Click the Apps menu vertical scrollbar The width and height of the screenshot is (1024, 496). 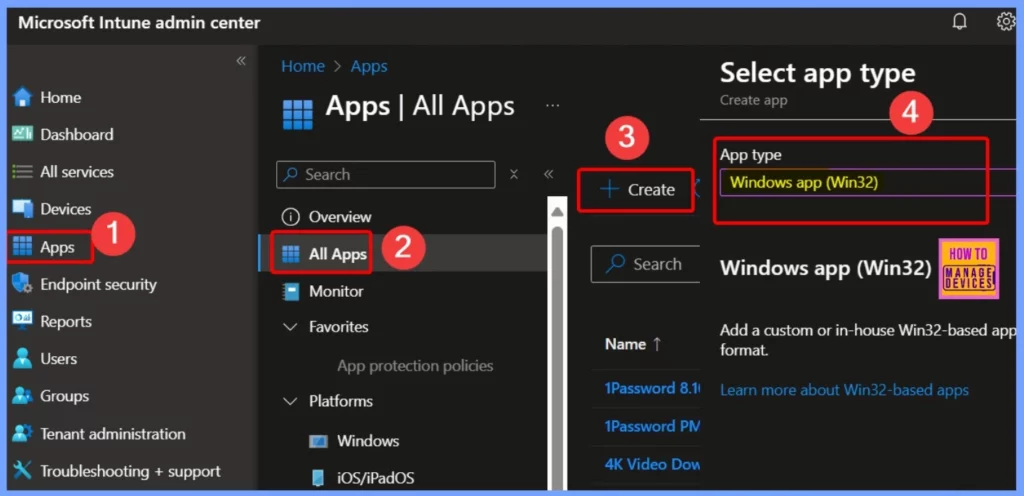[557, 356]
